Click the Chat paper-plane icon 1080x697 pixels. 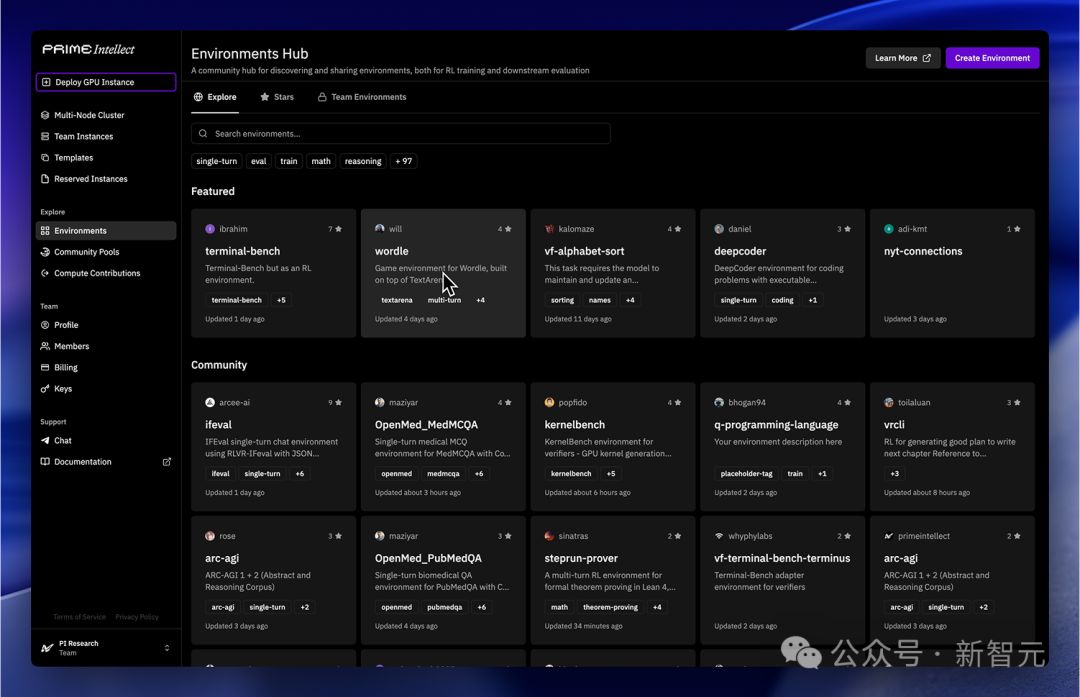(45, 441)
